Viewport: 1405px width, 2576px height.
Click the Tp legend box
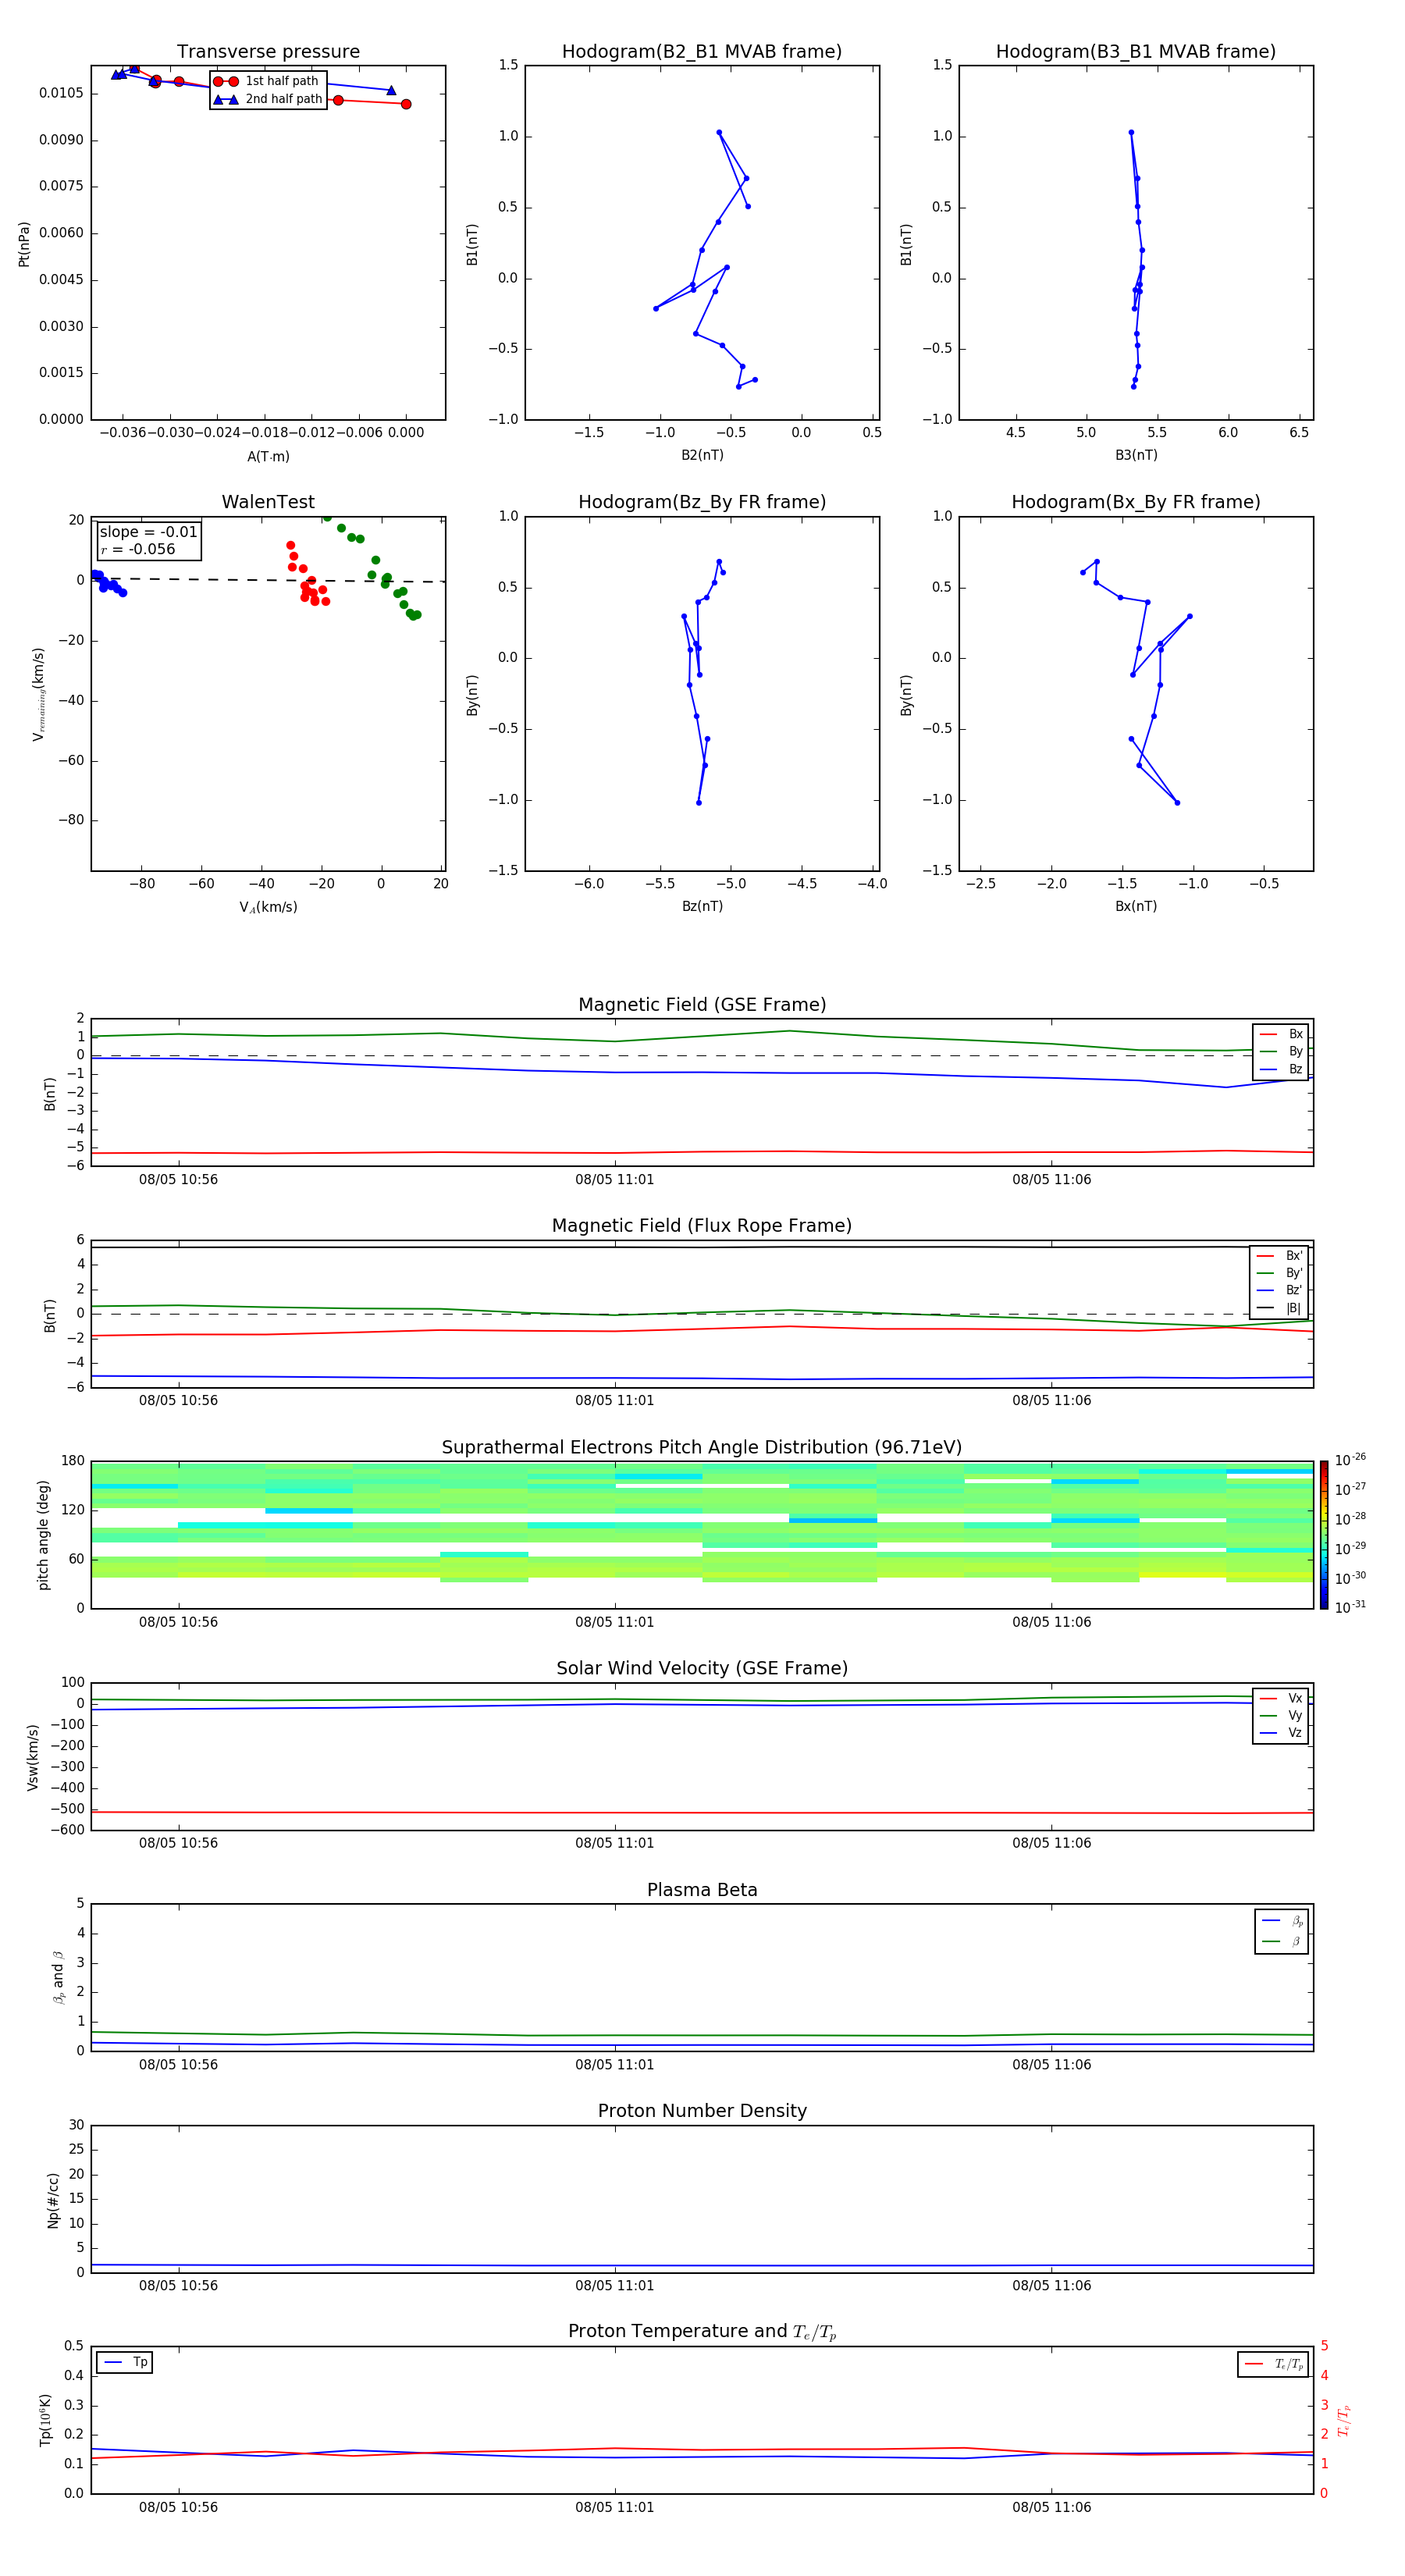click(x=124, y=2362)
